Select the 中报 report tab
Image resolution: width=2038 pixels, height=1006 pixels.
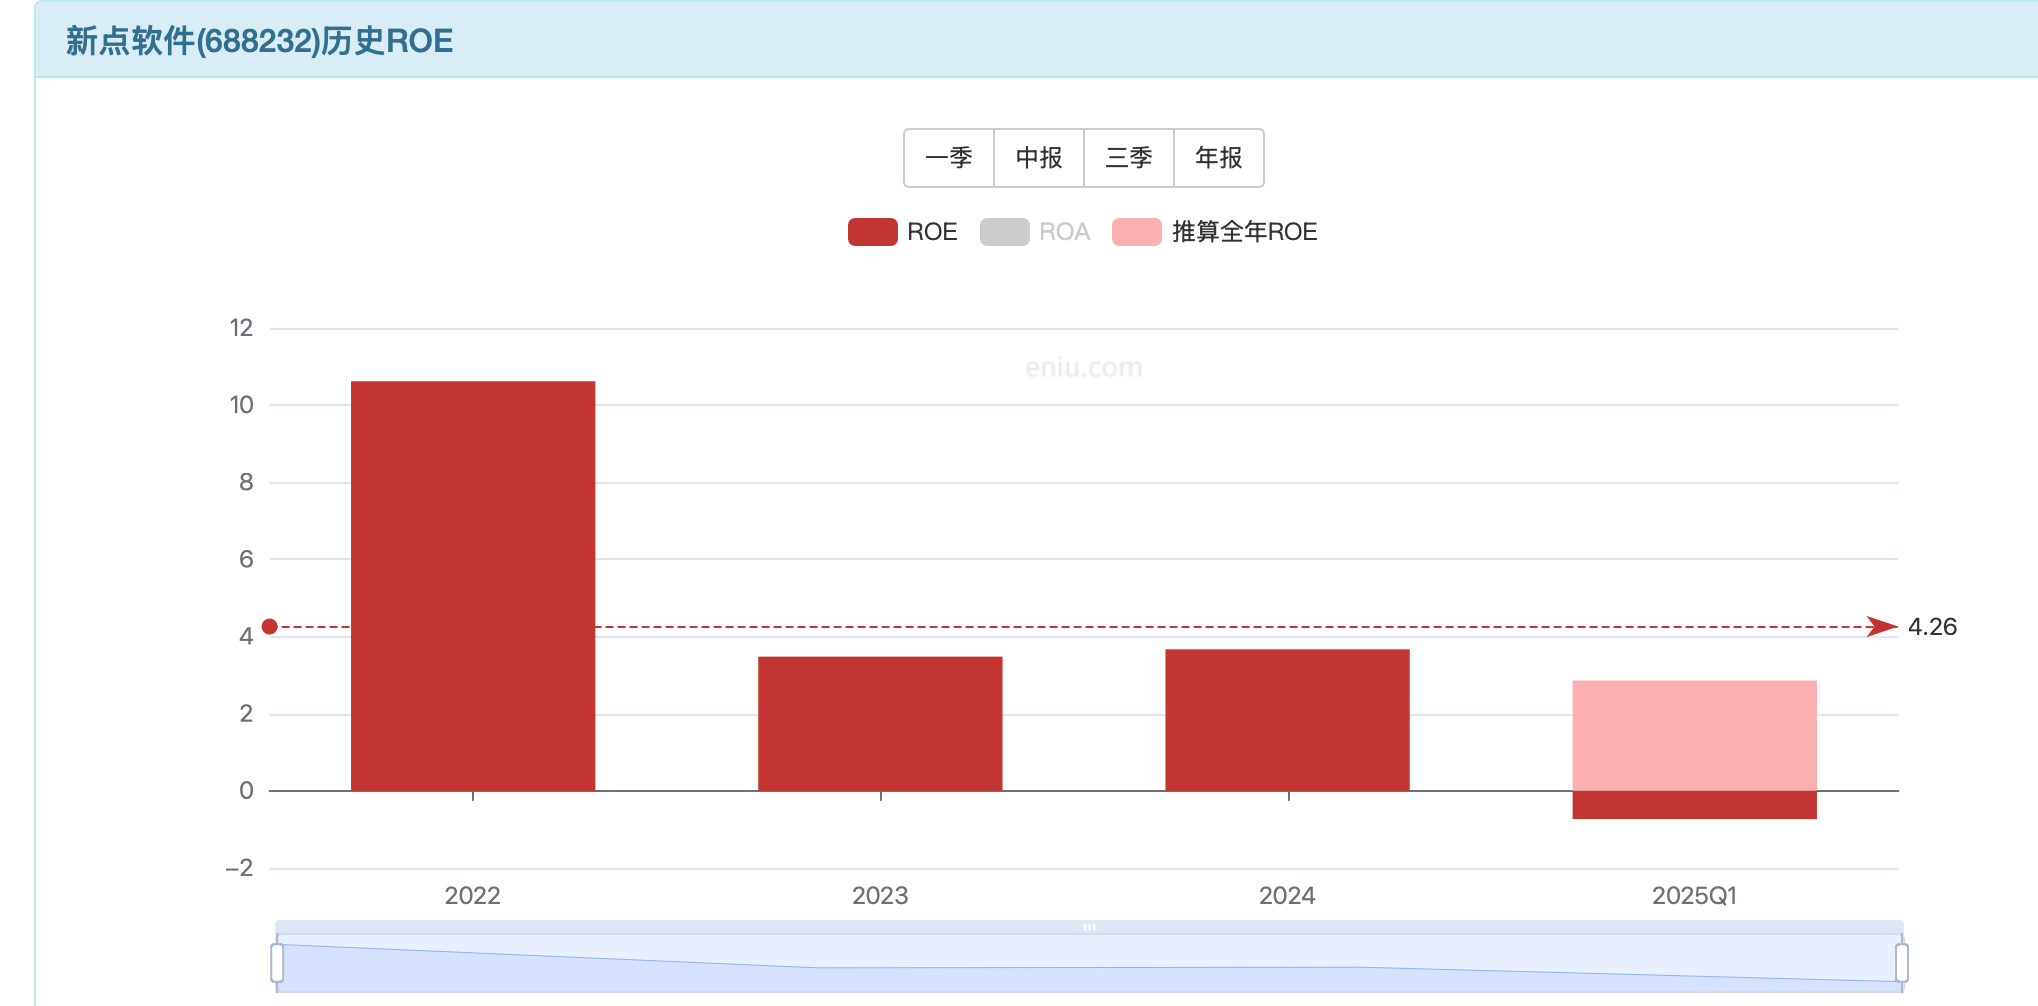coord(1039,158)
